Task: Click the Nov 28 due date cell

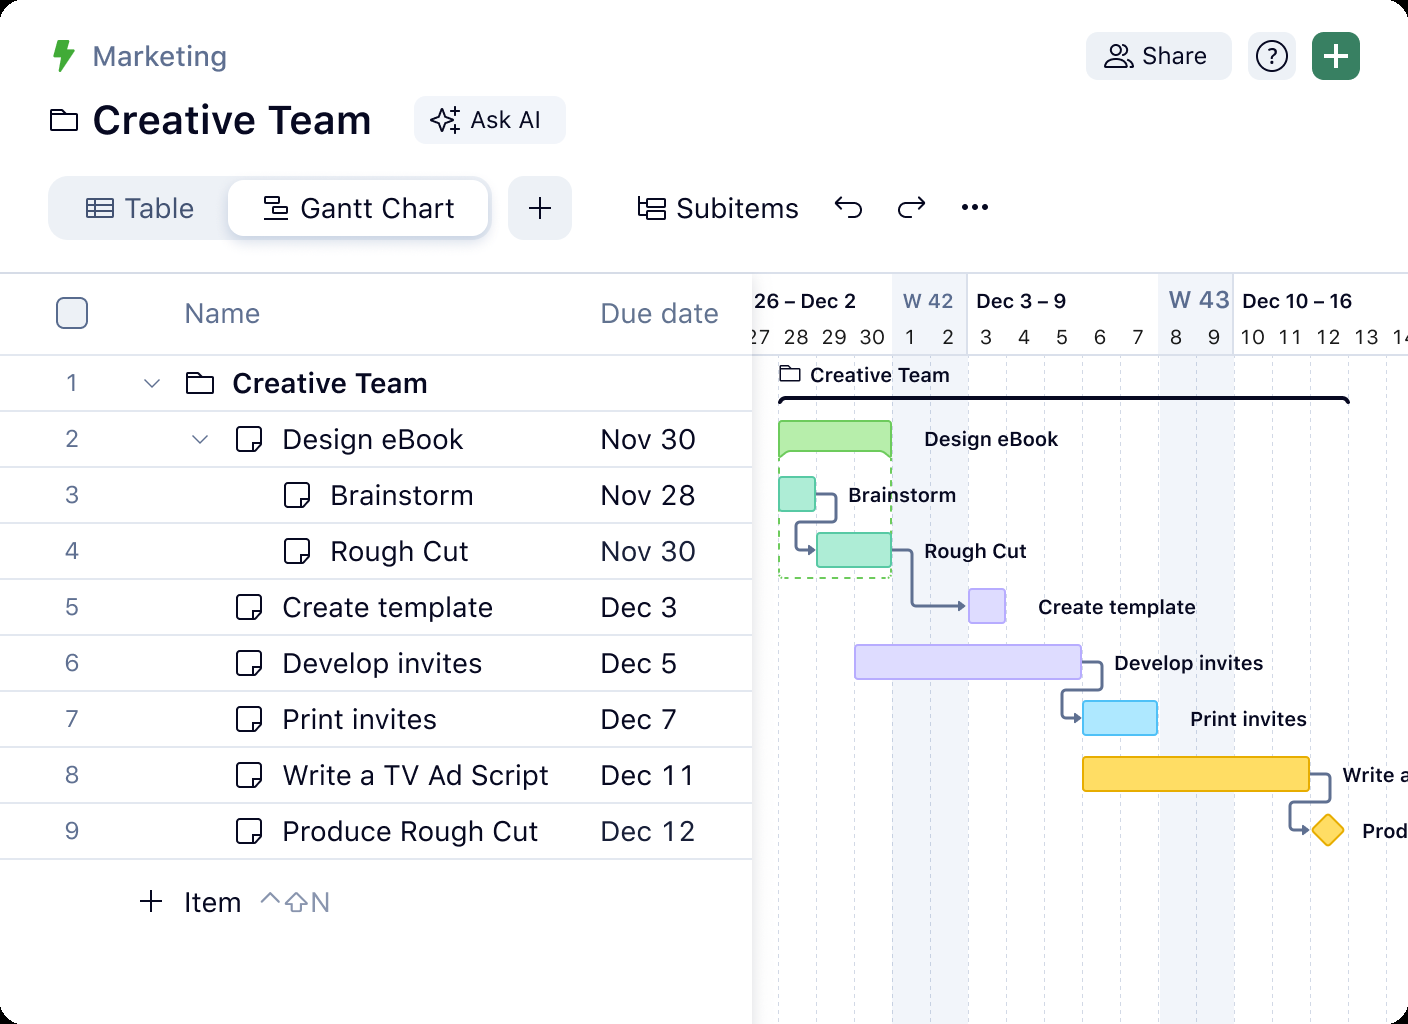Action: 648,495
